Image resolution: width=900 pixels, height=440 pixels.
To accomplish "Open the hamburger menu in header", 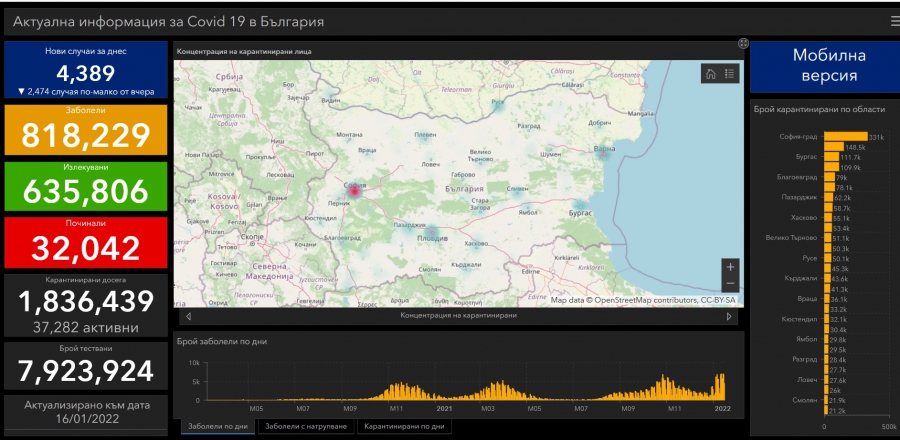I will pyautogui.click(x=894, y=21).
